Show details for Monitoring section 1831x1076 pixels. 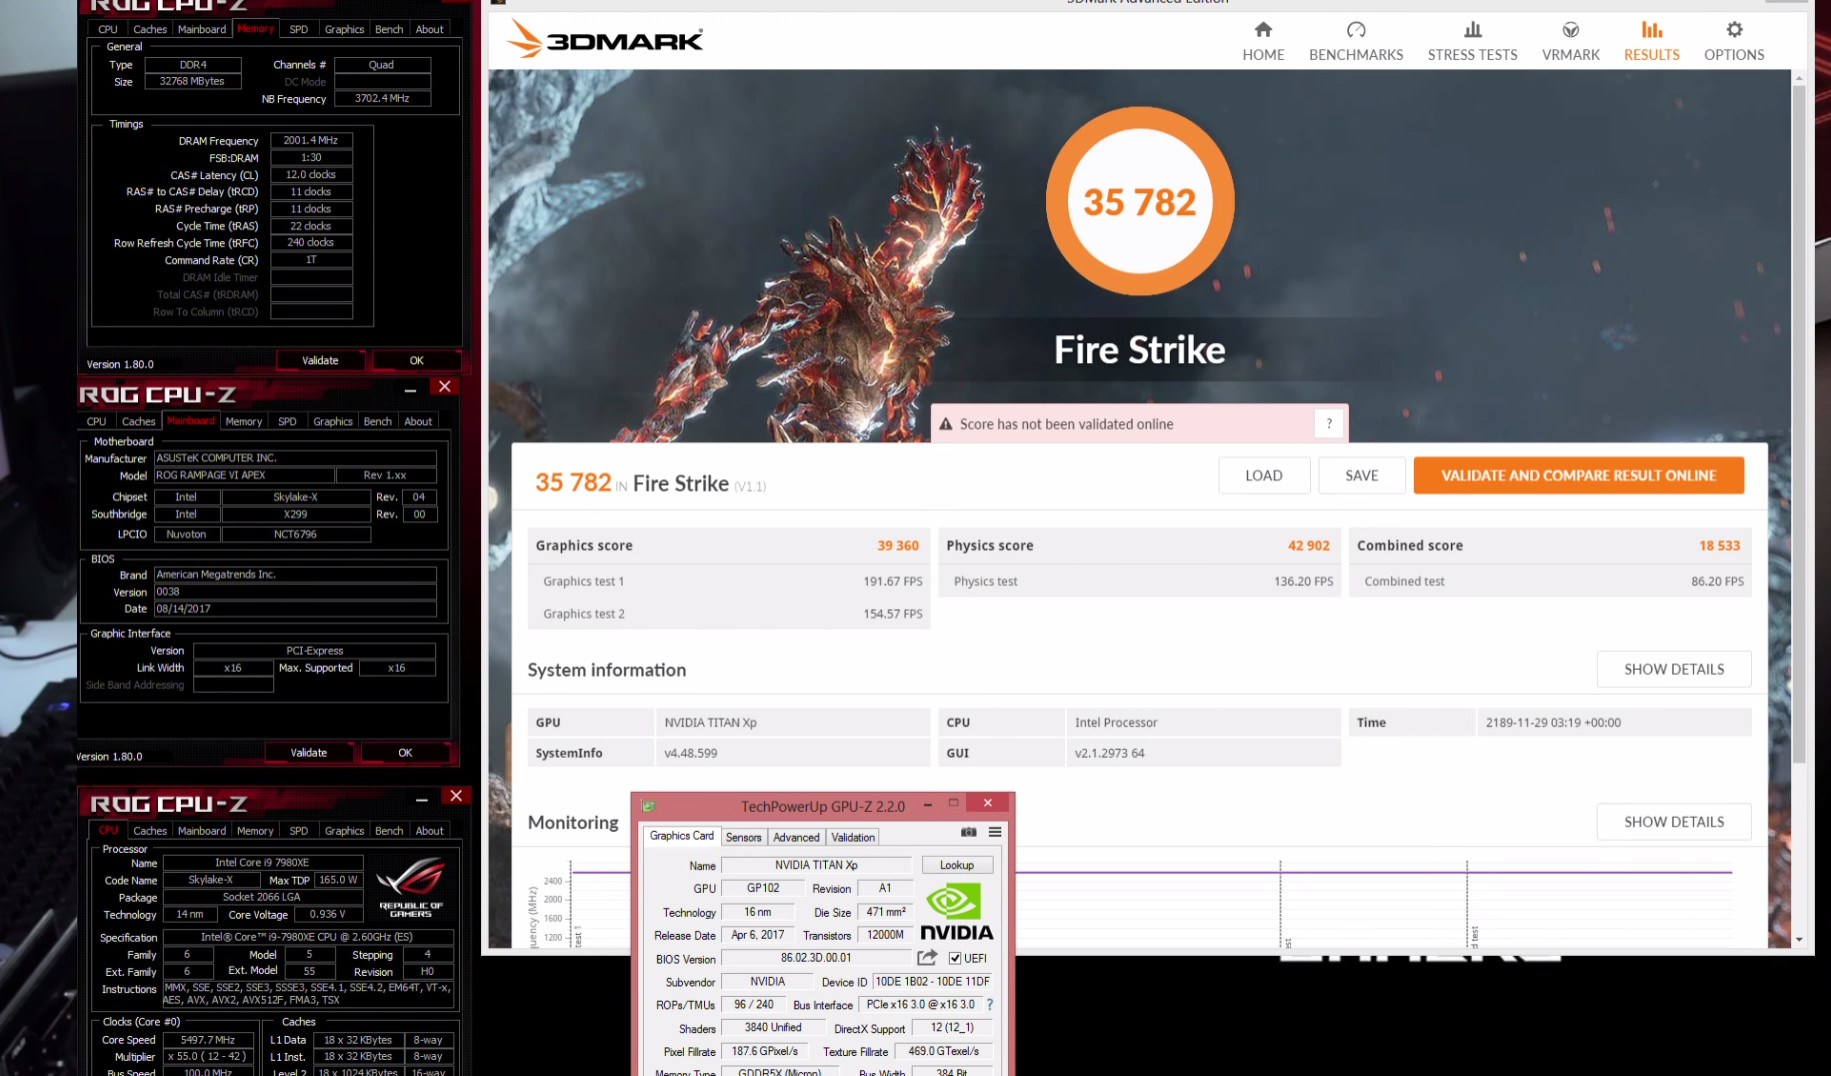coord(1673,822)
